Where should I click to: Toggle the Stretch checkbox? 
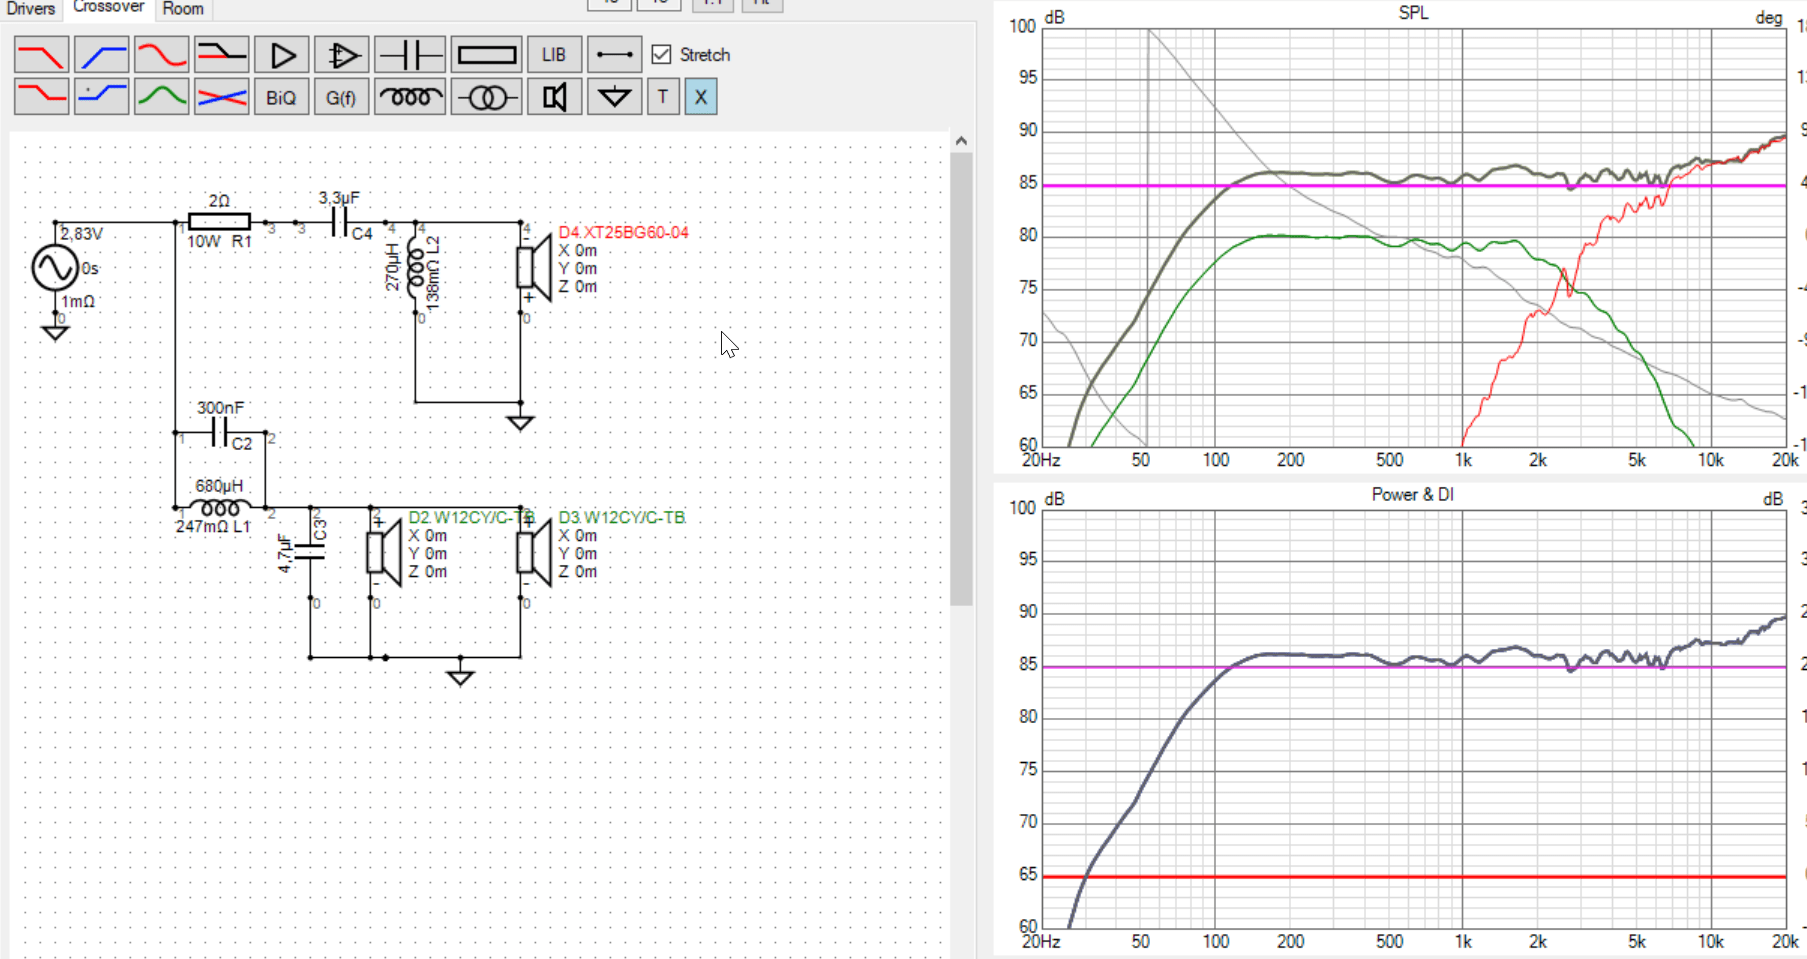coord(661,55)
